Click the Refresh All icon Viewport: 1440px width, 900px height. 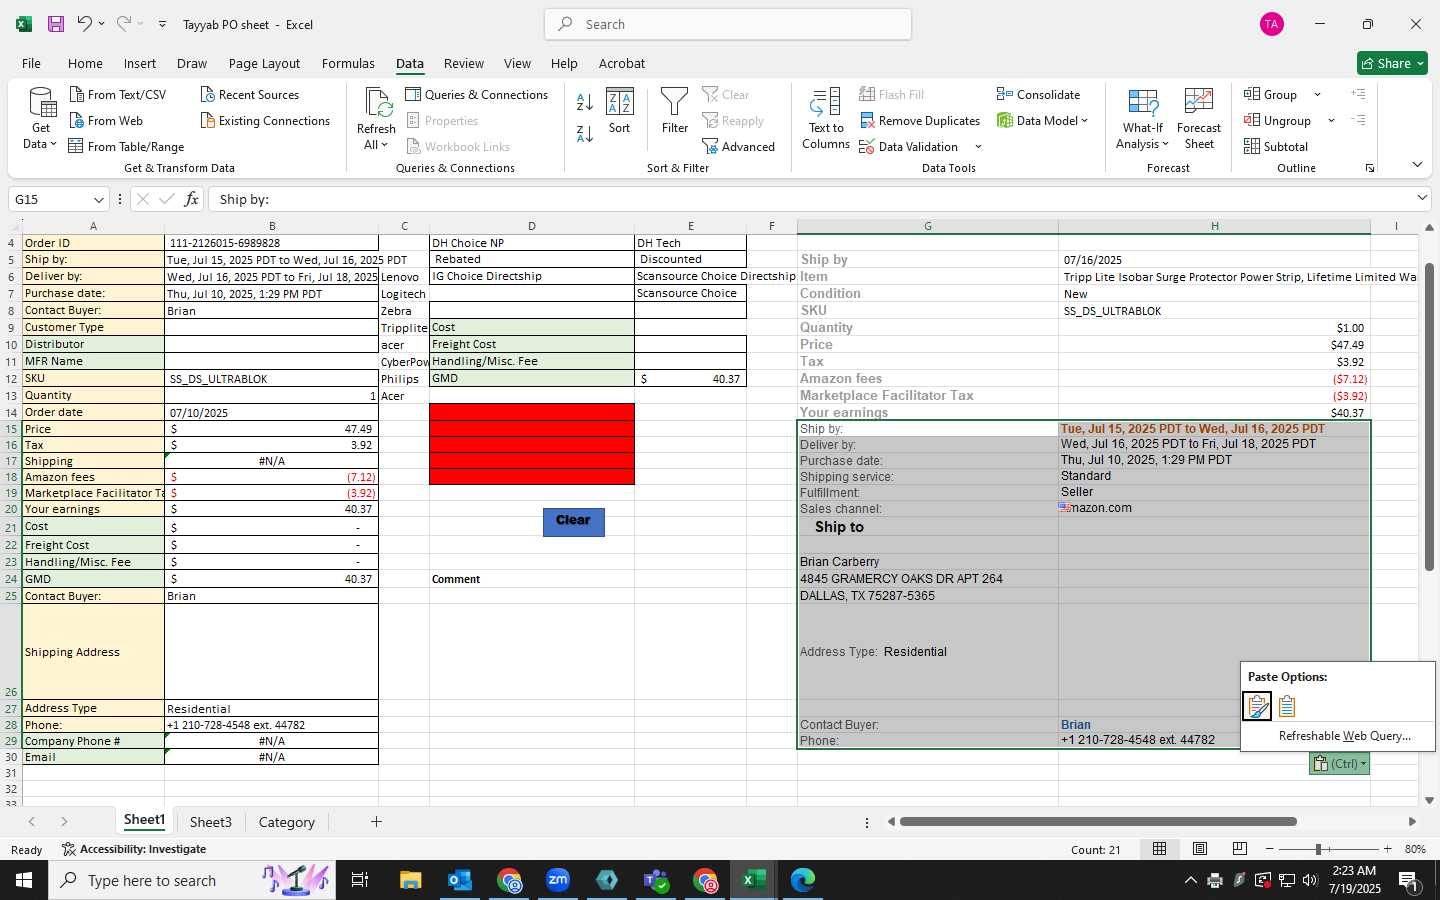point(377,102)
